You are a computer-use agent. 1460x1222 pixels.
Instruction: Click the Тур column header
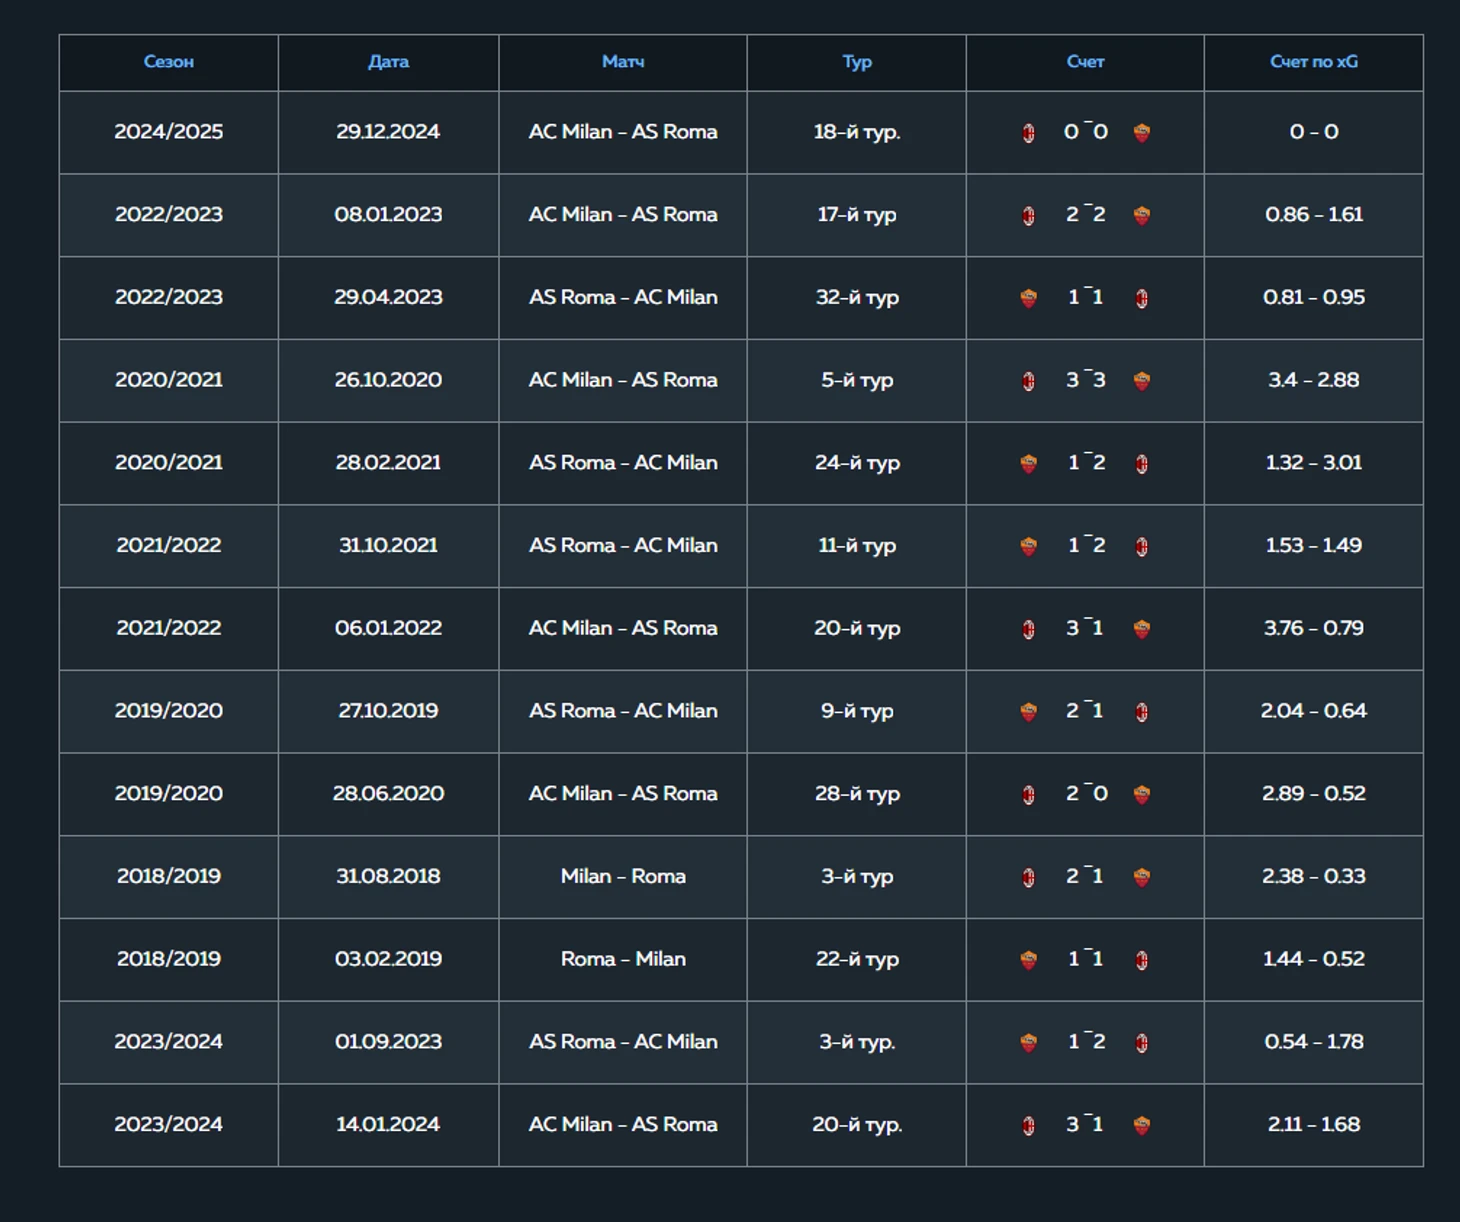coord(857,62)
